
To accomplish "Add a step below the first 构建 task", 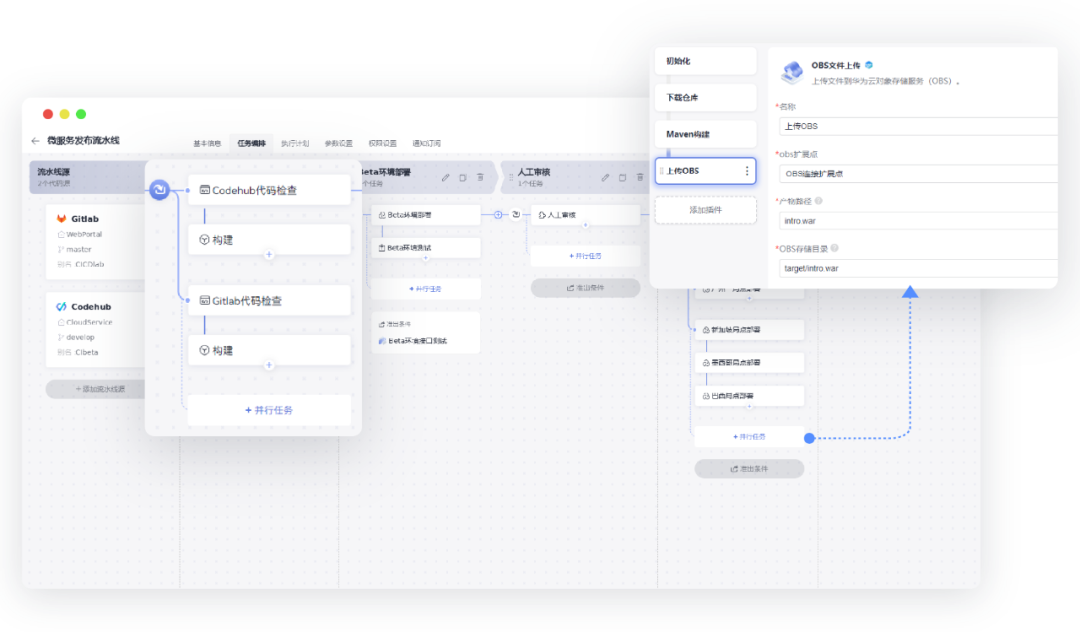I will point(269,255).
